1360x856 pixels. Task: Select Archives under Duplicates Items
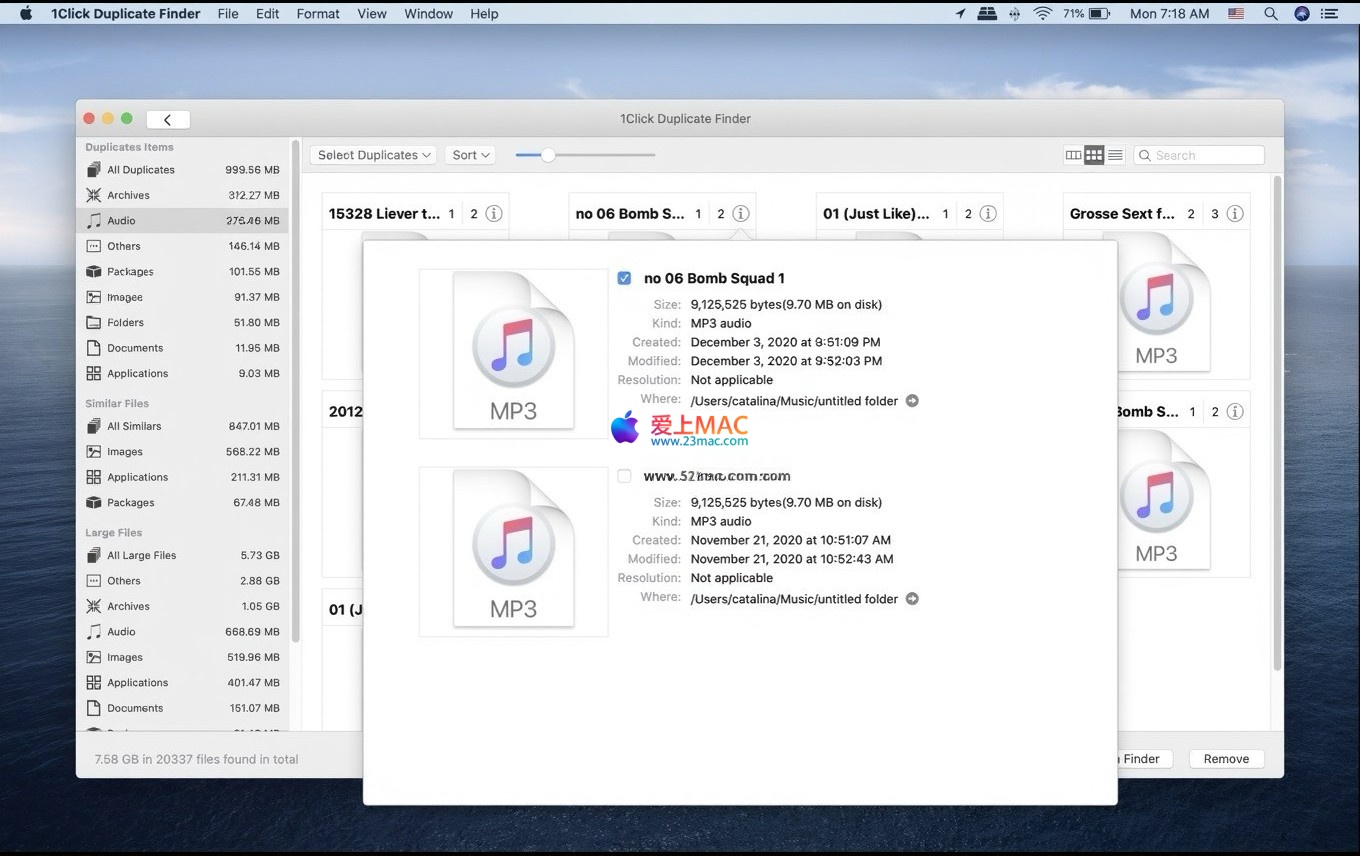coord(128,195)
